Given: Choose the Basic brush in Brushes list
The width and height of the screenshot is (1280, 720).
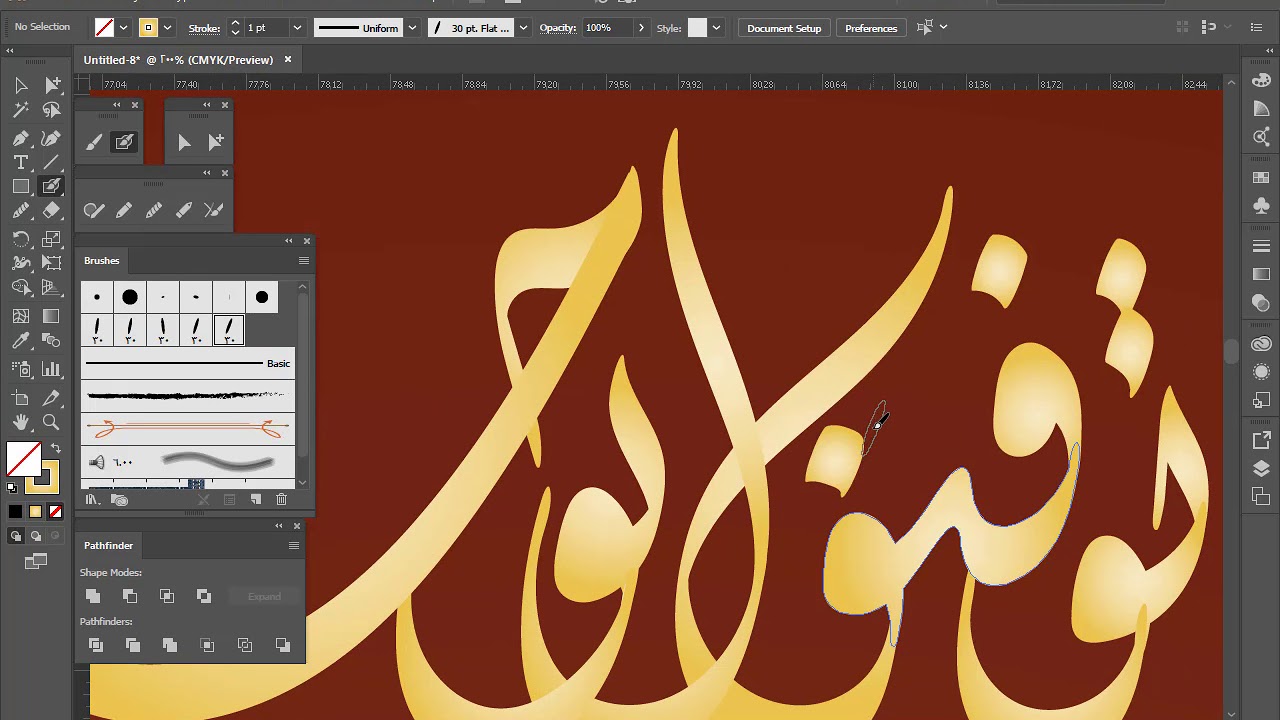Looking at the screenshot, I should (188, 364).
